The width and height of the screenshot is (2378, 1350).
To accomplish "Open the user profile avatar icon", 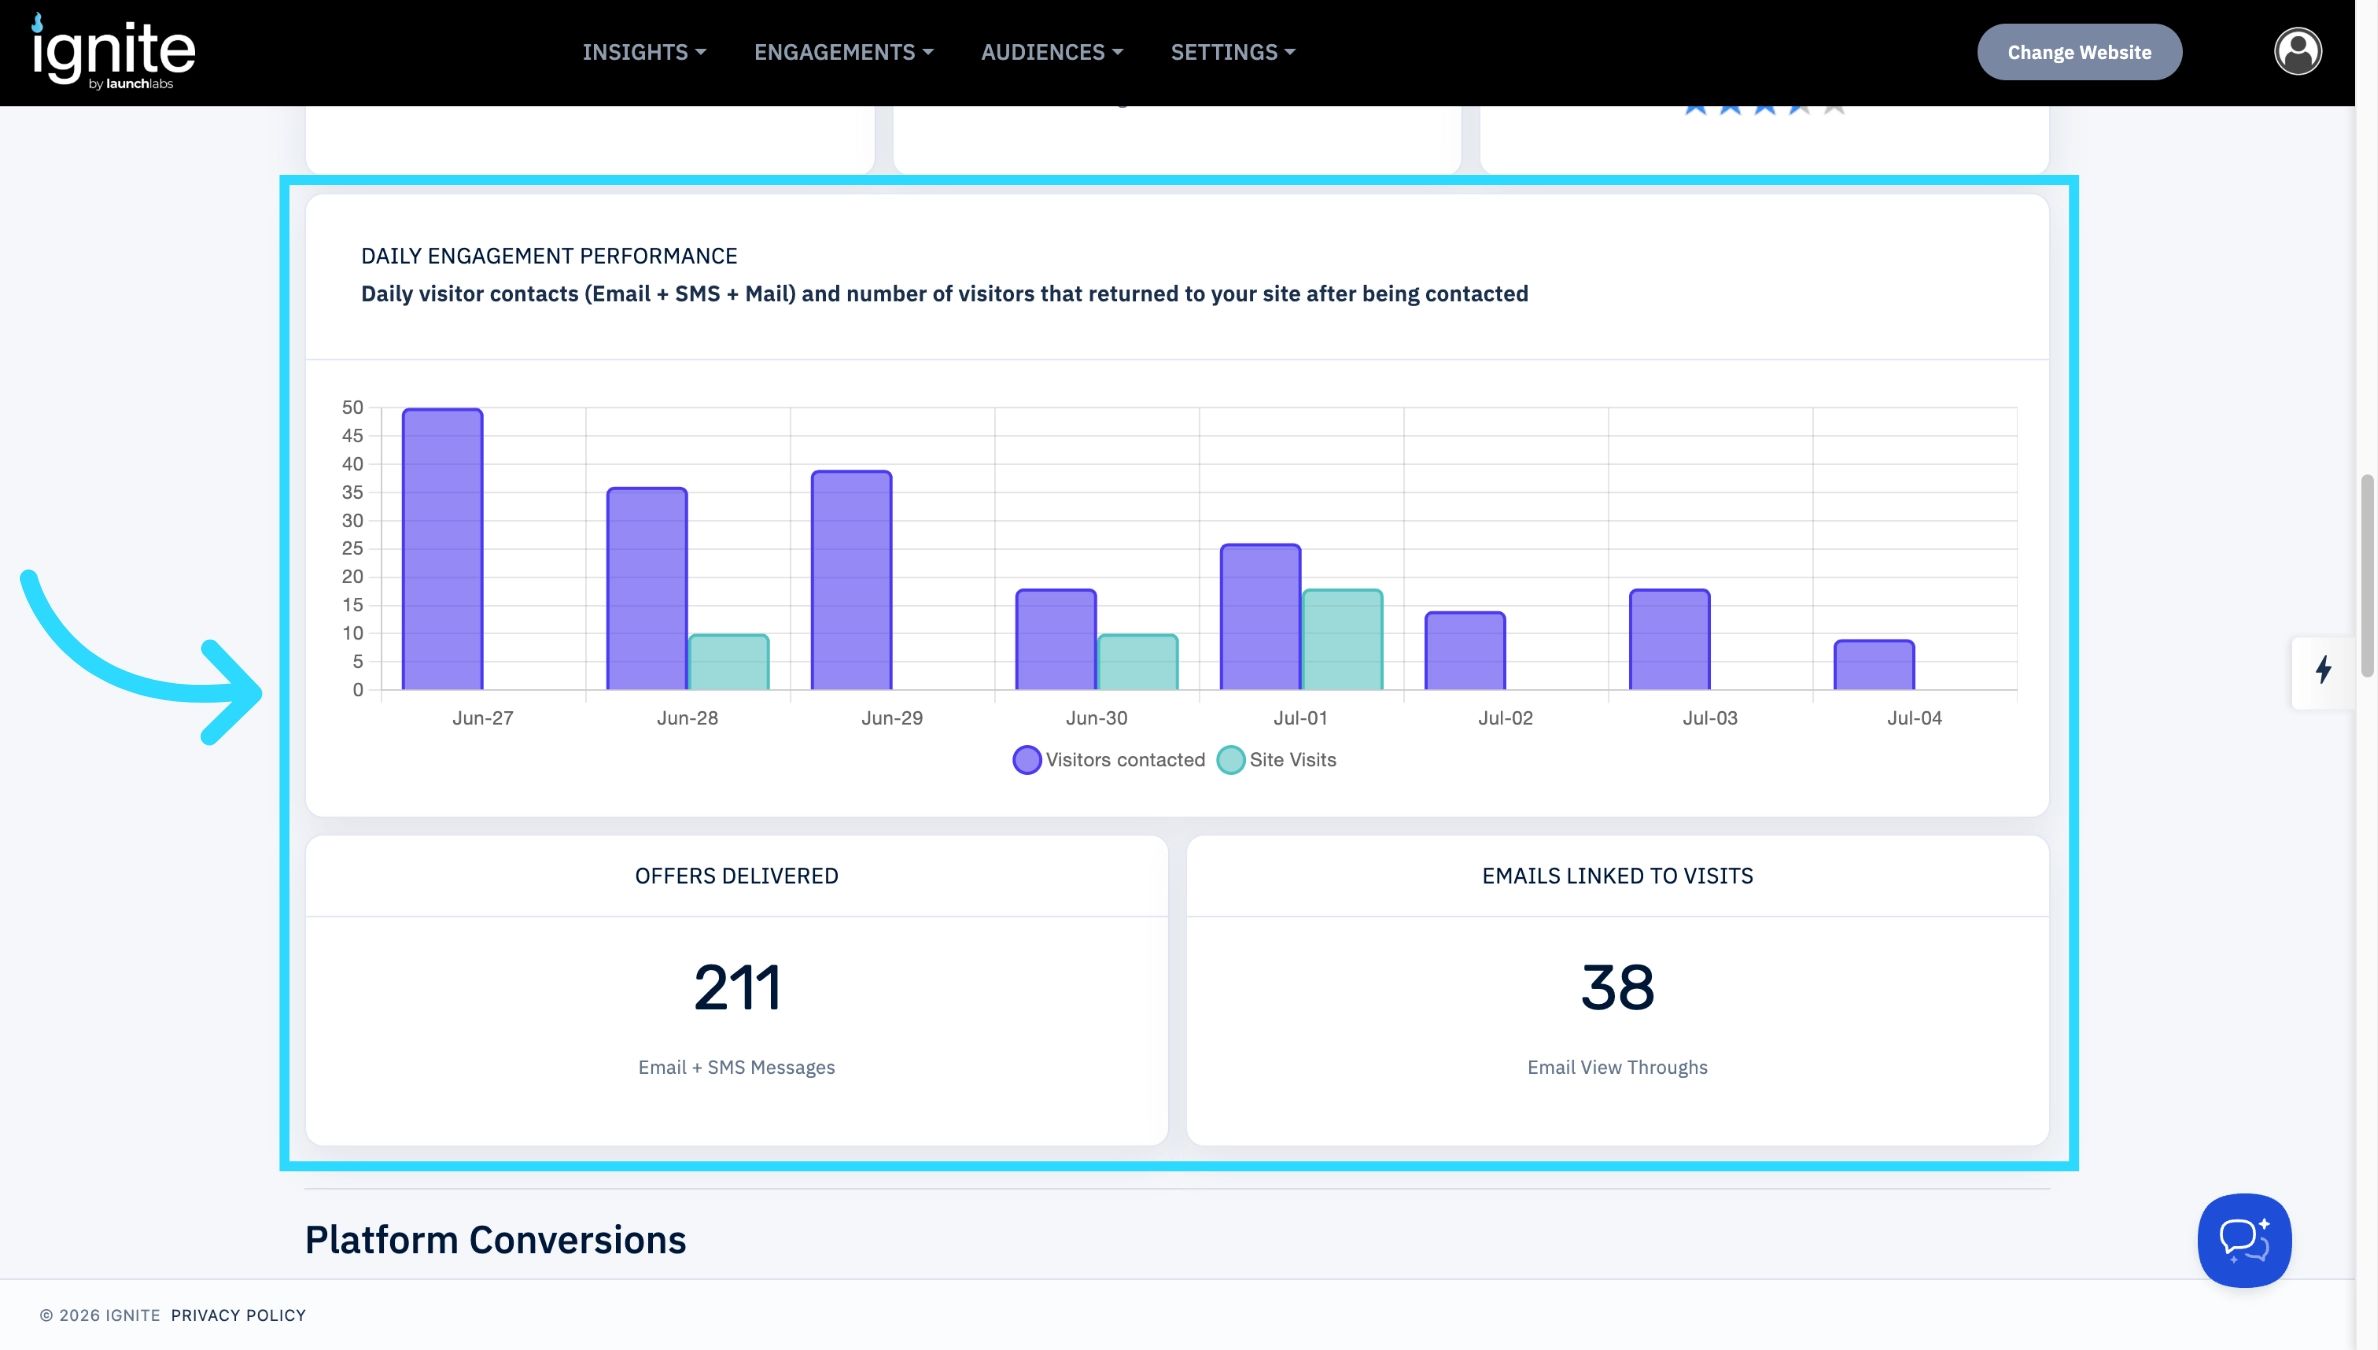I will pyautogui.click(x=2298, y=51).
